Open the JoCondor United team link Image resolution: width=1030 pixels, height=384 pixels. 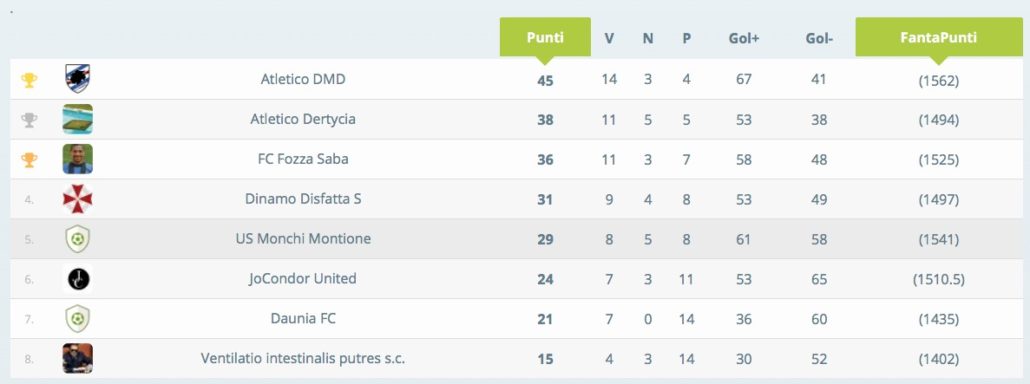pos(303,279)
